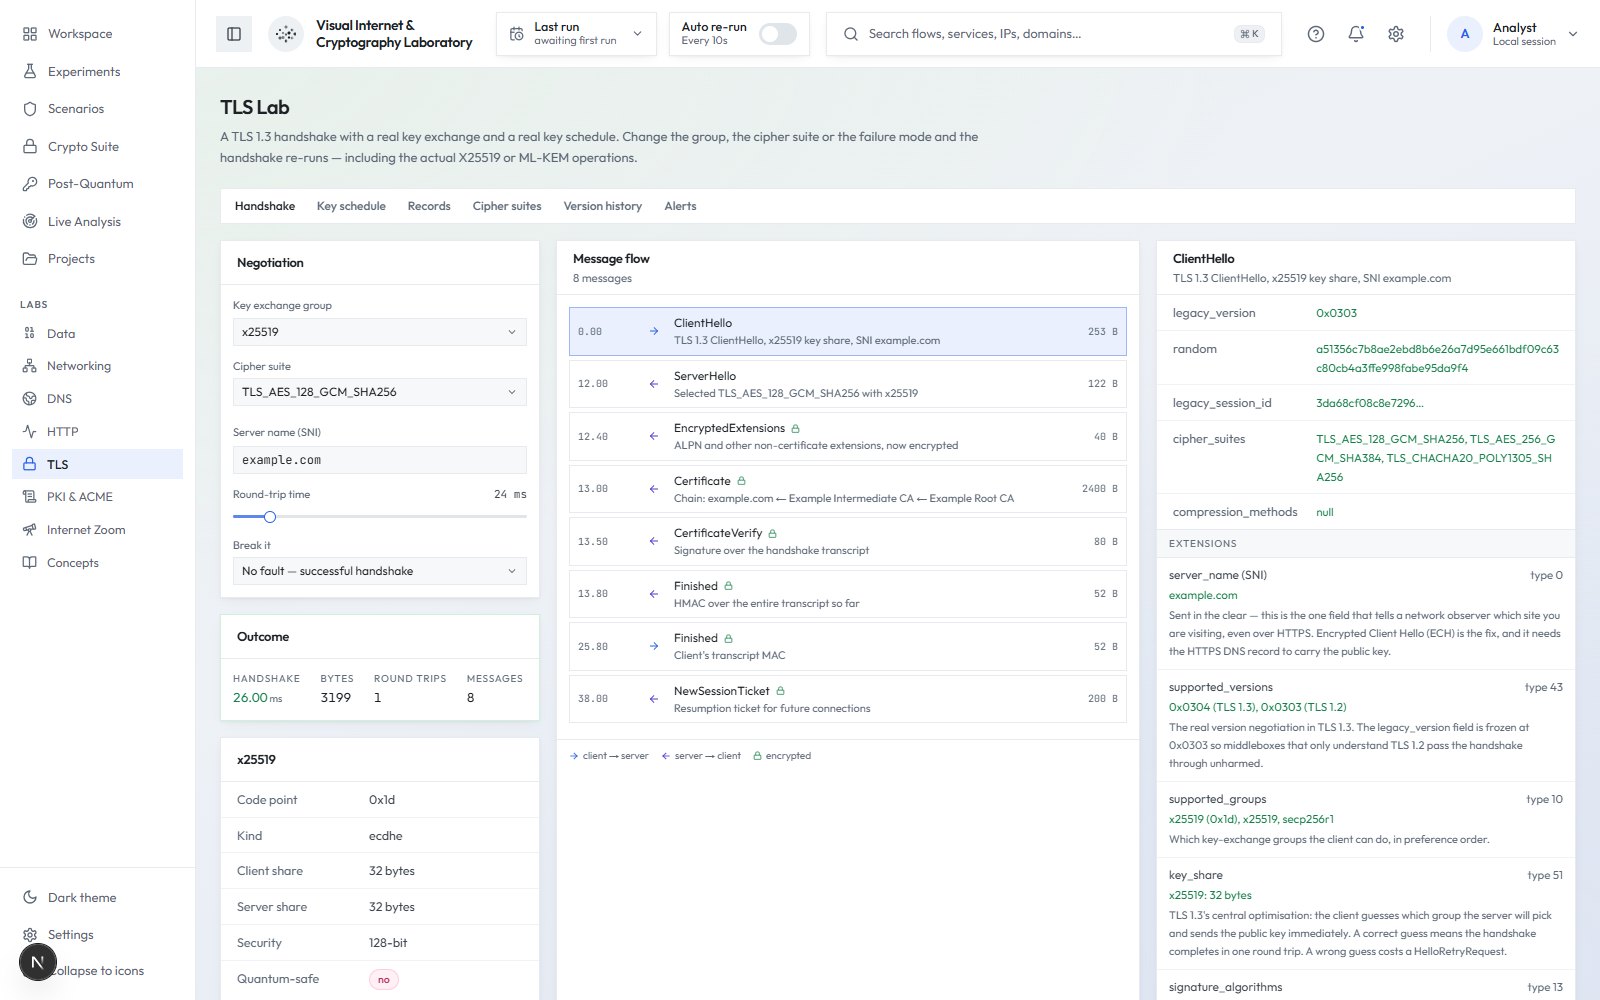Viewport: 1600px width, 1000px height.
Task: Switch to Version history tab
Action: pos(602,206)
